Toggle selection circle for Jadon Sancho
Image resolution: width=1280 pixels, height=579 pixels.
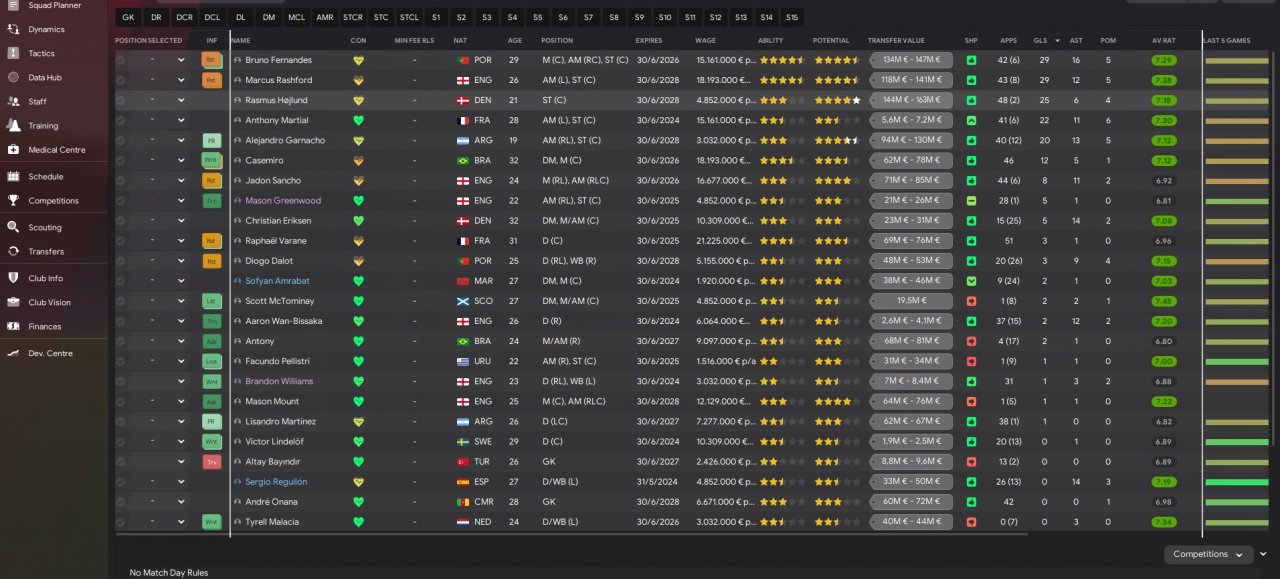[x=121, y=180]
